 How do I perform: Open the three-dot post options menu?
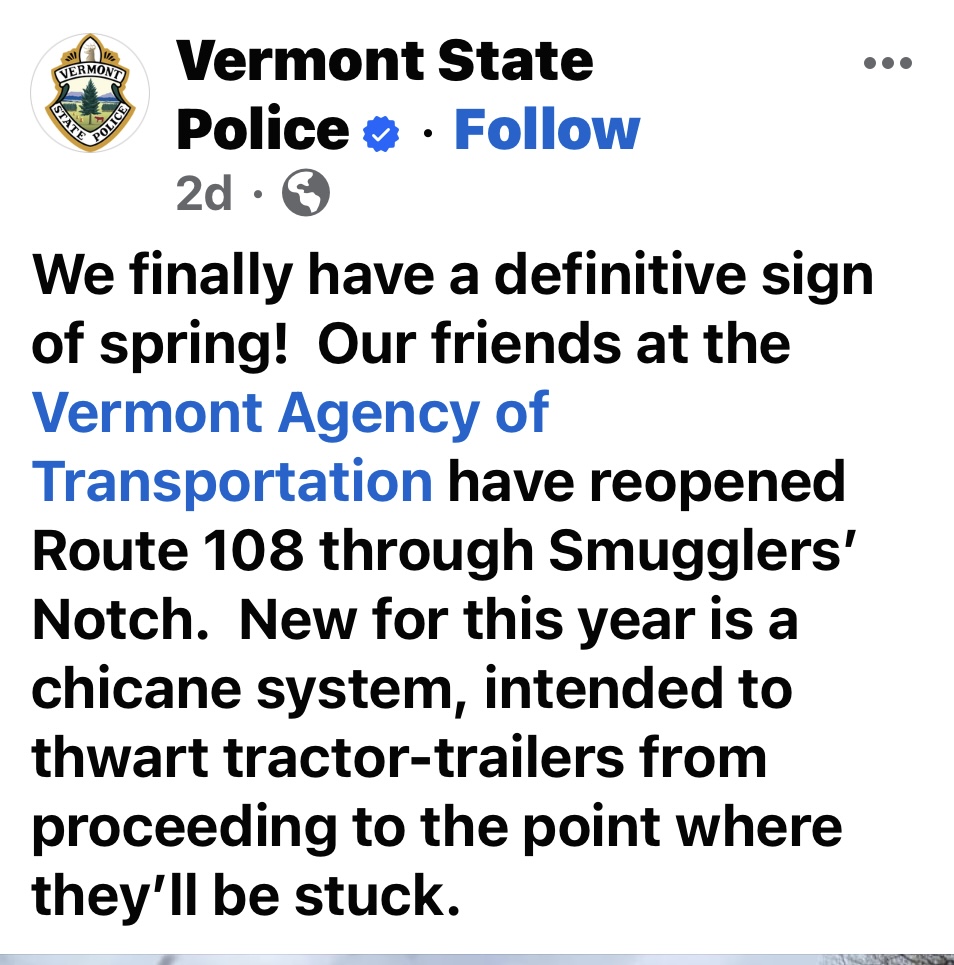888,63
